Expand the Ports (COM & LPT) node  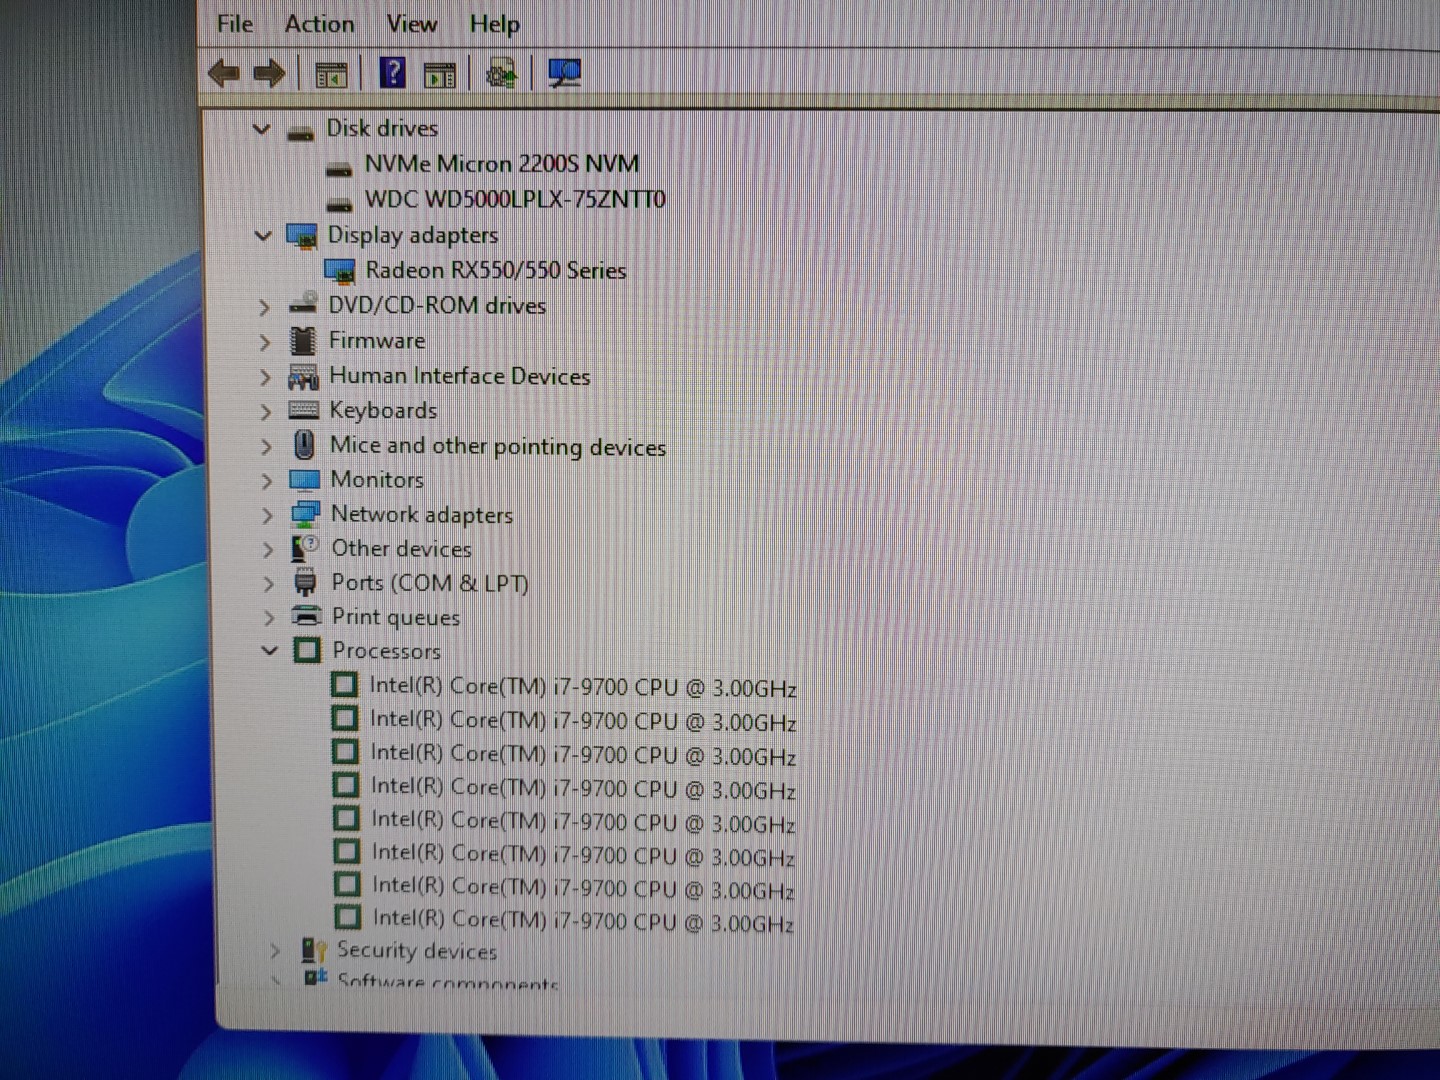pos(268,583)
